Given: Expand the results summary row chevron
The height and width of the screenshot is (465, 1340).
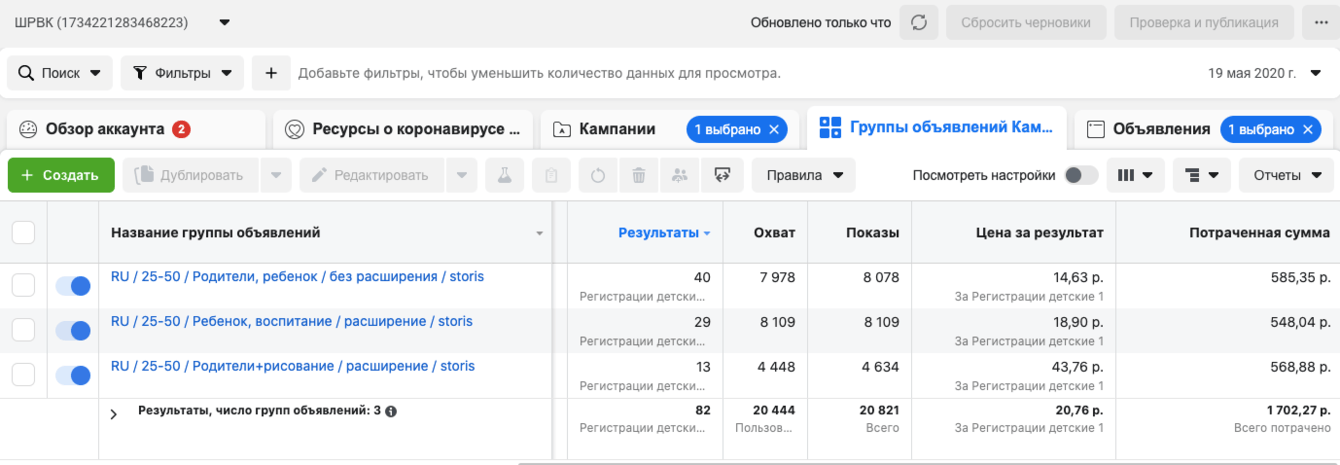Looking at the screenshot, I should tap(113, 413).
